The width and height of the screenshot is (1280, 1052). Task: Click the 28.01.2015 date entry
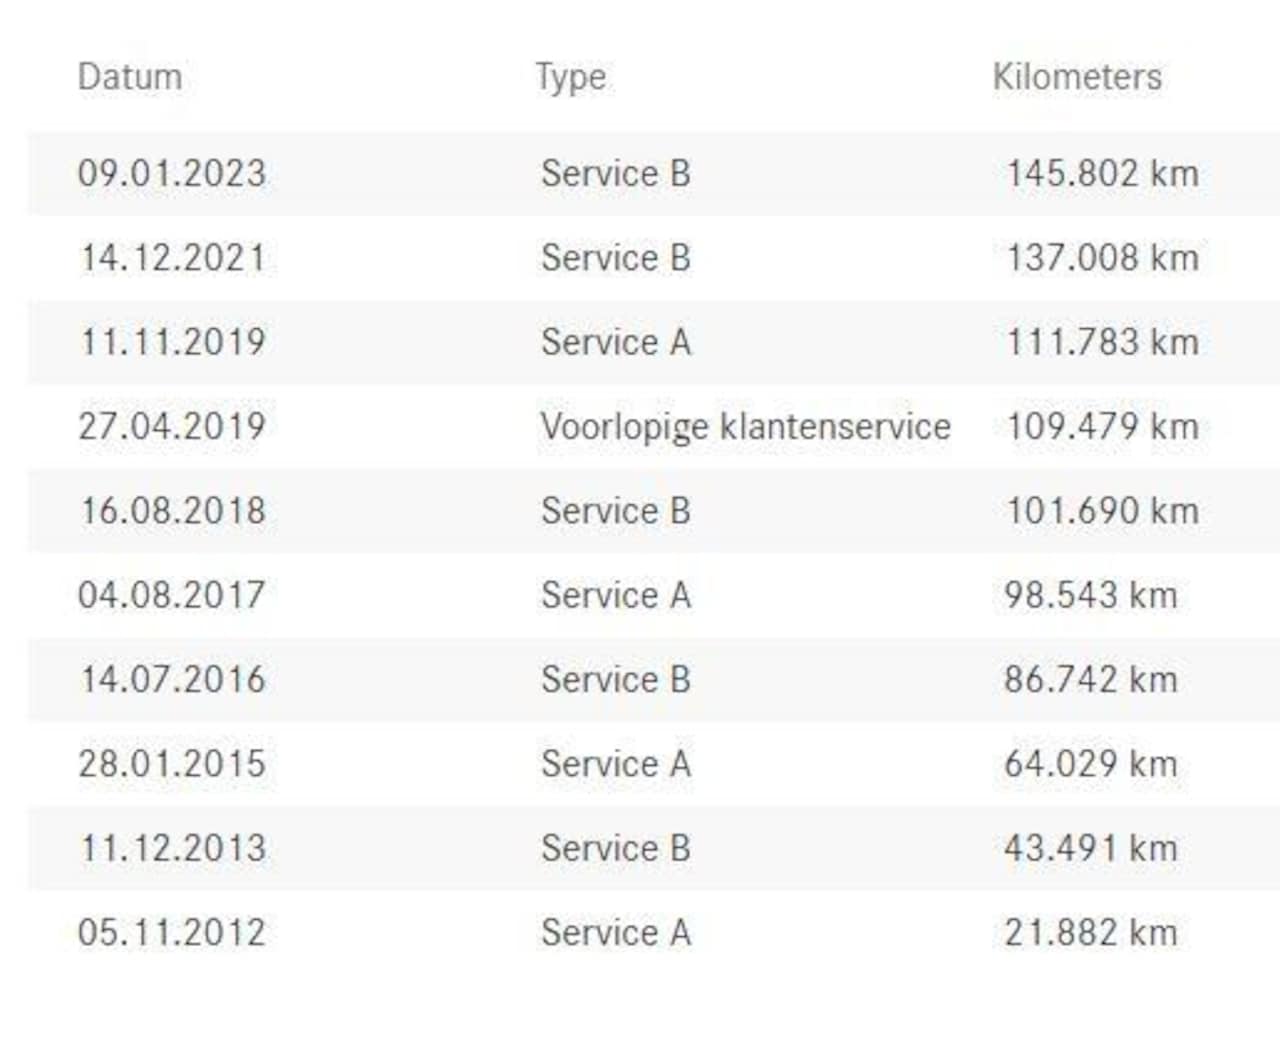click(x=172, y=764)
